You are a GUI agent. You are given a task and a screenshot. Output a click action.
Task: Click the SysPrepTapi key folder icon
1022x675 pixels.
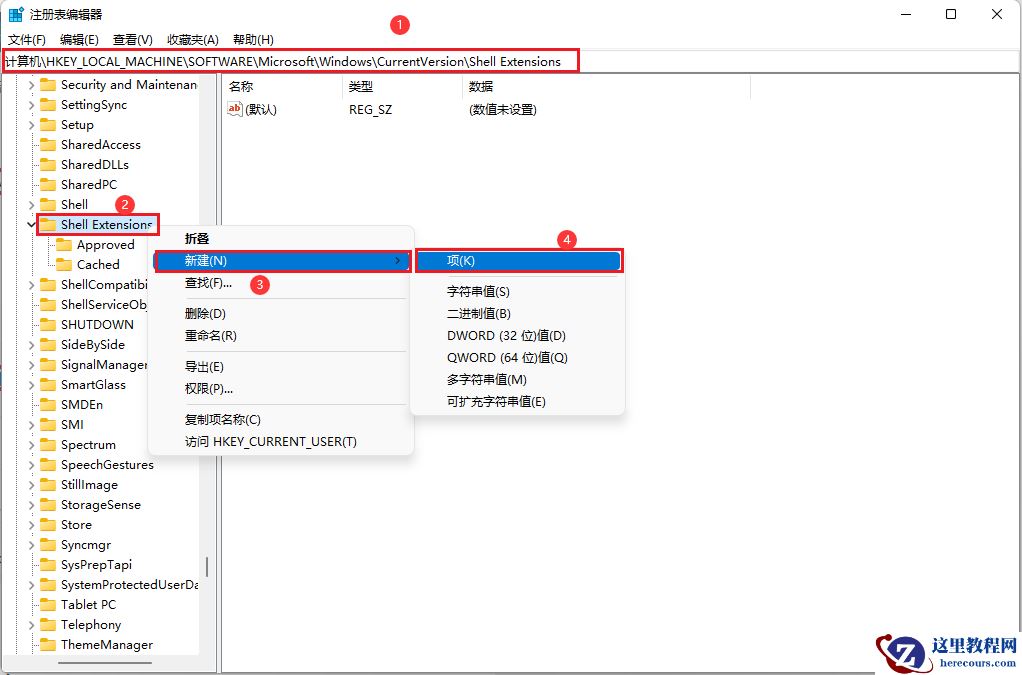click(49, 564)
